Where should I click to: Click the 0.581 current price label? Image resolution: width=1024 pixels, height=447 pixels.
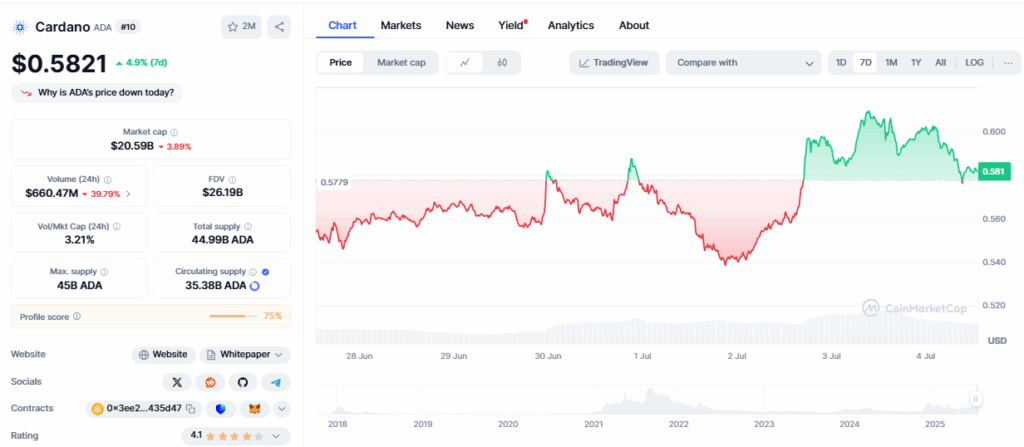coord(993,171)
